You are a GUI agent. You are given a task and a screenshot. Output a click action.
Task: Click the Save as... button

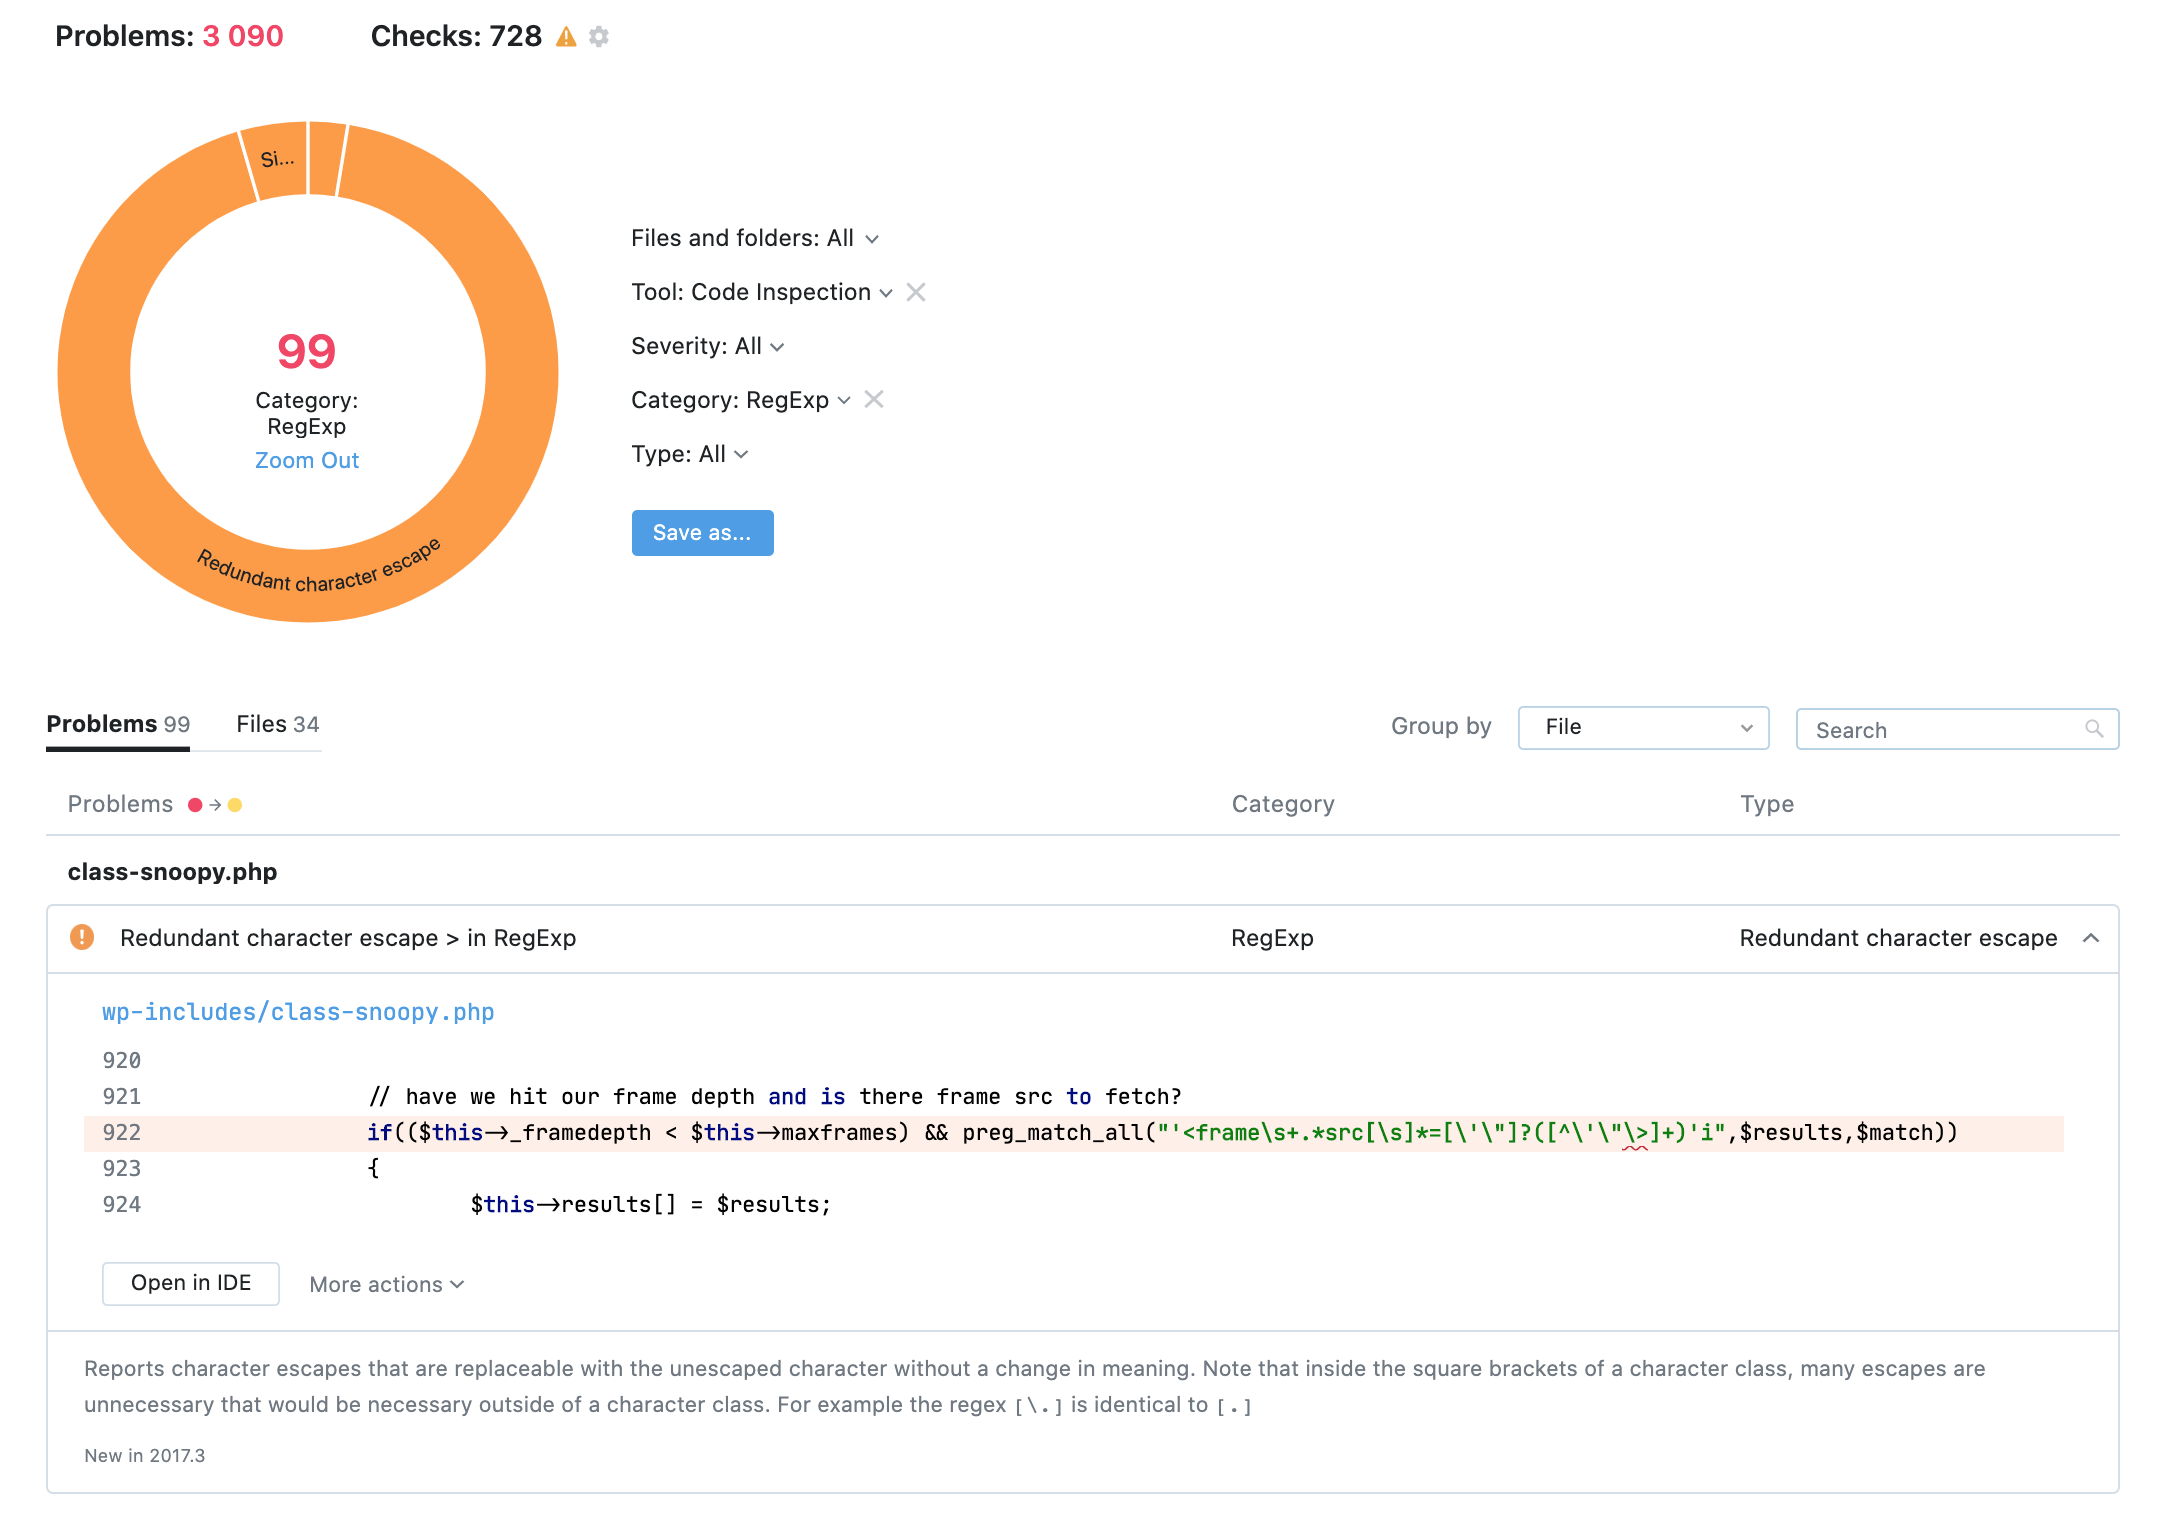point(702,530)
